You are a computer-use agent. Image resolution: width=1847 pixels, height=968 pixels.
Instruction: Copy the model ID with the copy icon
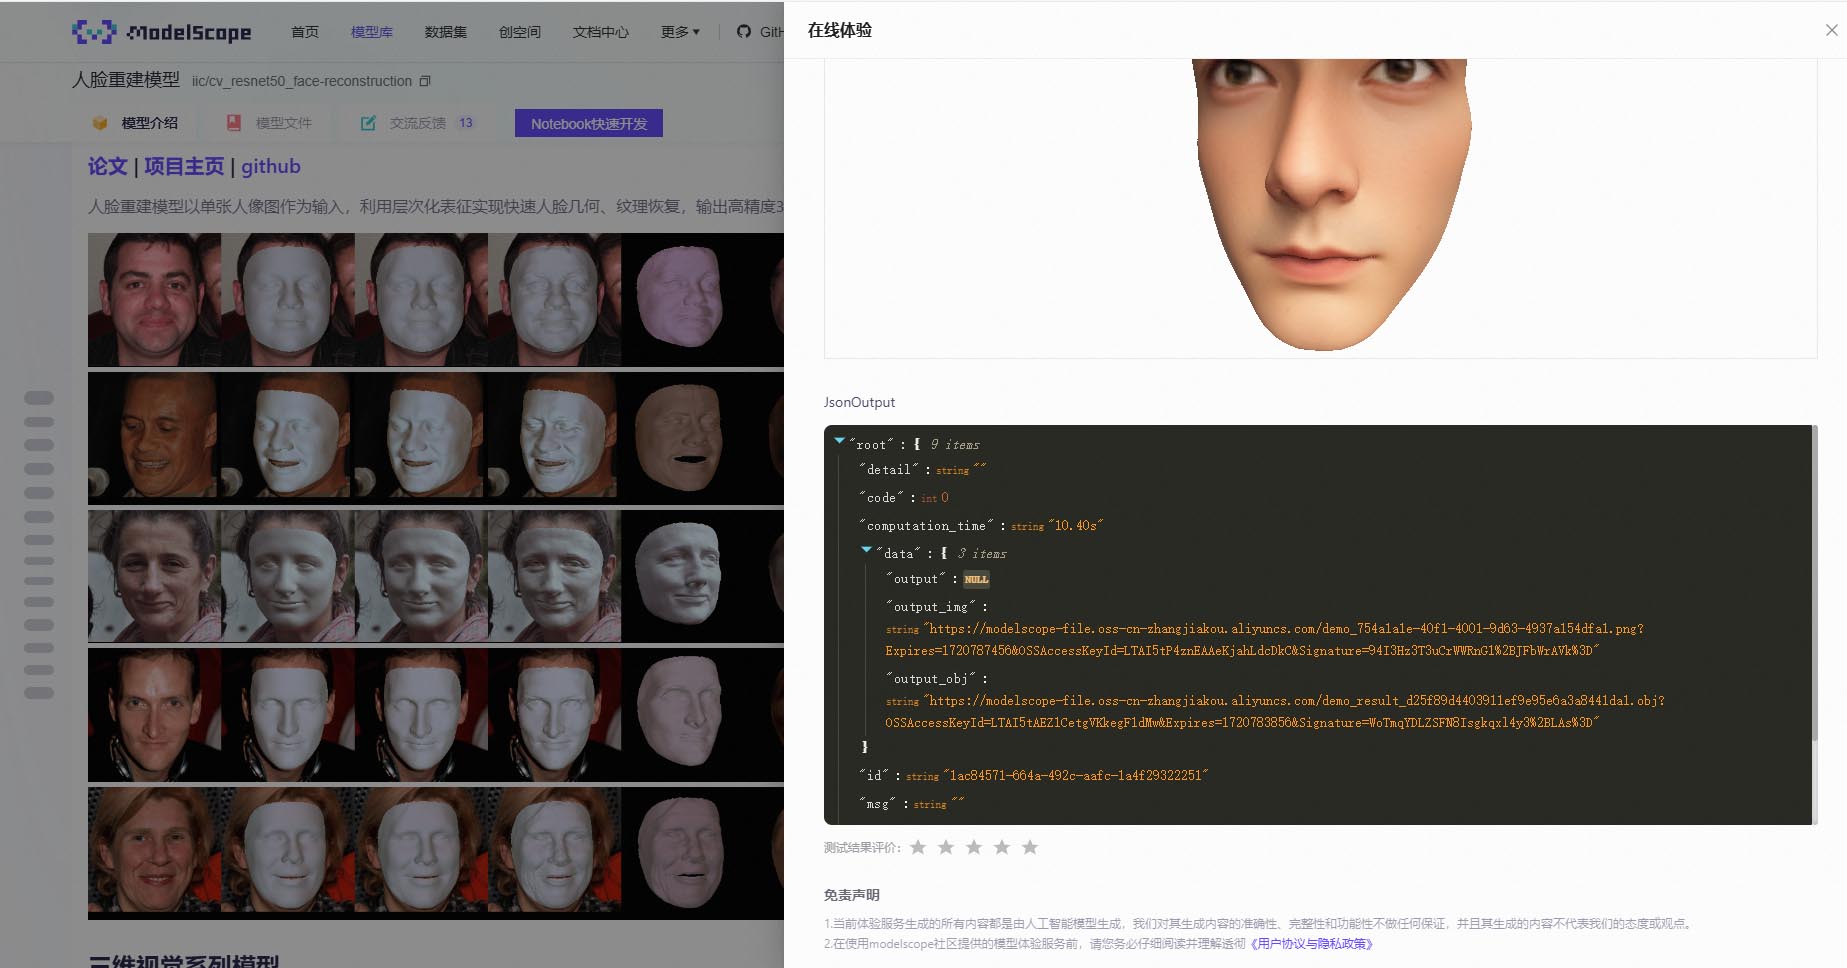(425, 81)
